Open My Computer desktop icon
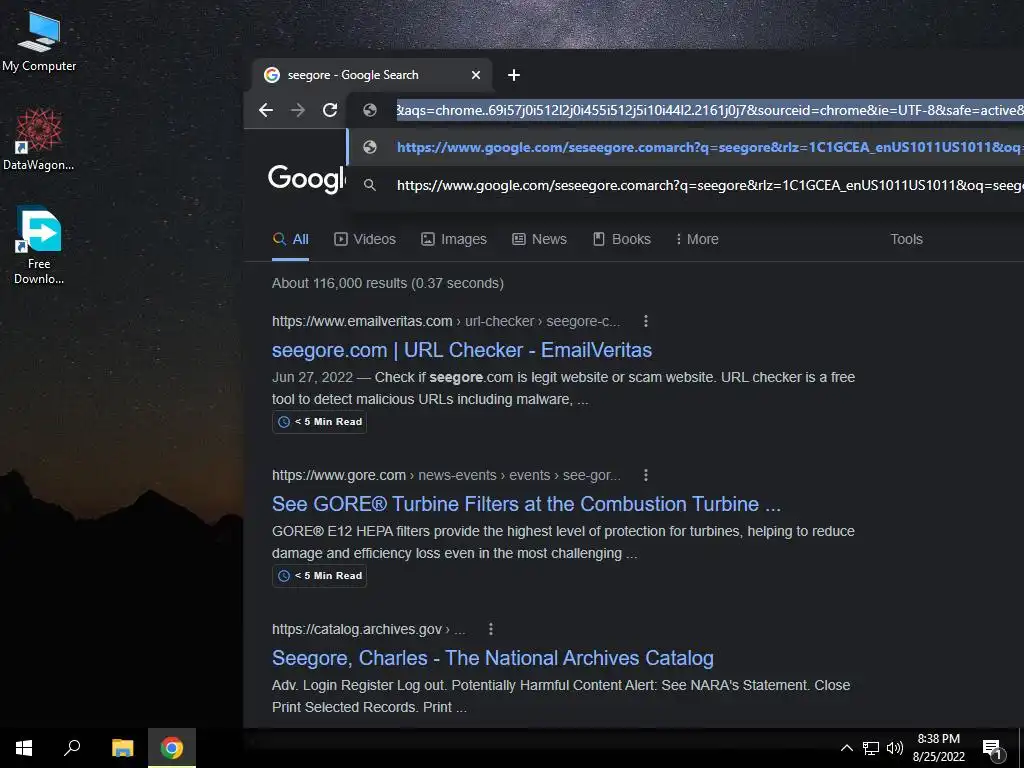 pyautogui.click(x=39, y=42)
